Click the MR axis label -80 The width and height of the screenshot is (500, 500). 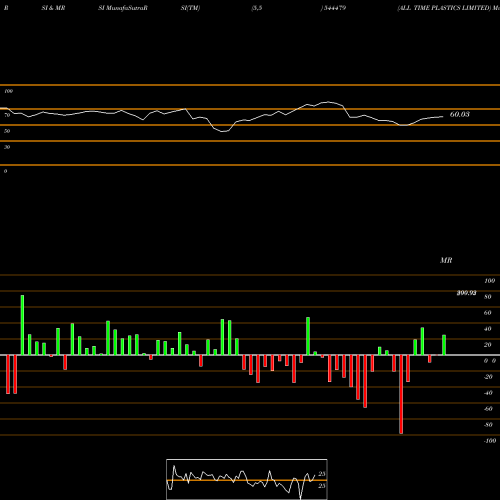tap(488, 425)
